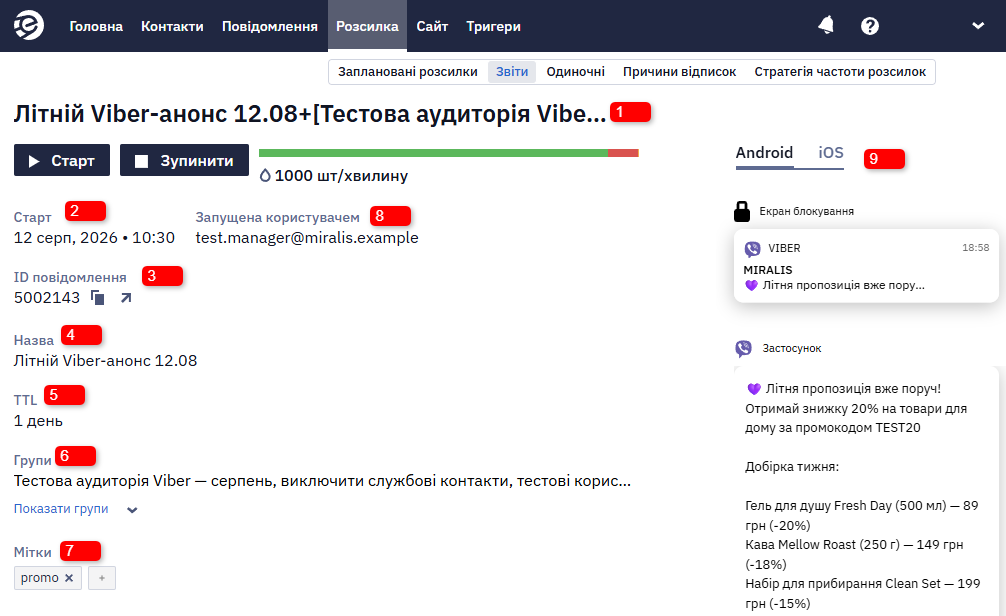The image size is (1006, 616).
Task: Click the Гель для душу Fresh Day line
Action: pyautogui.click(x=862, y=515)
